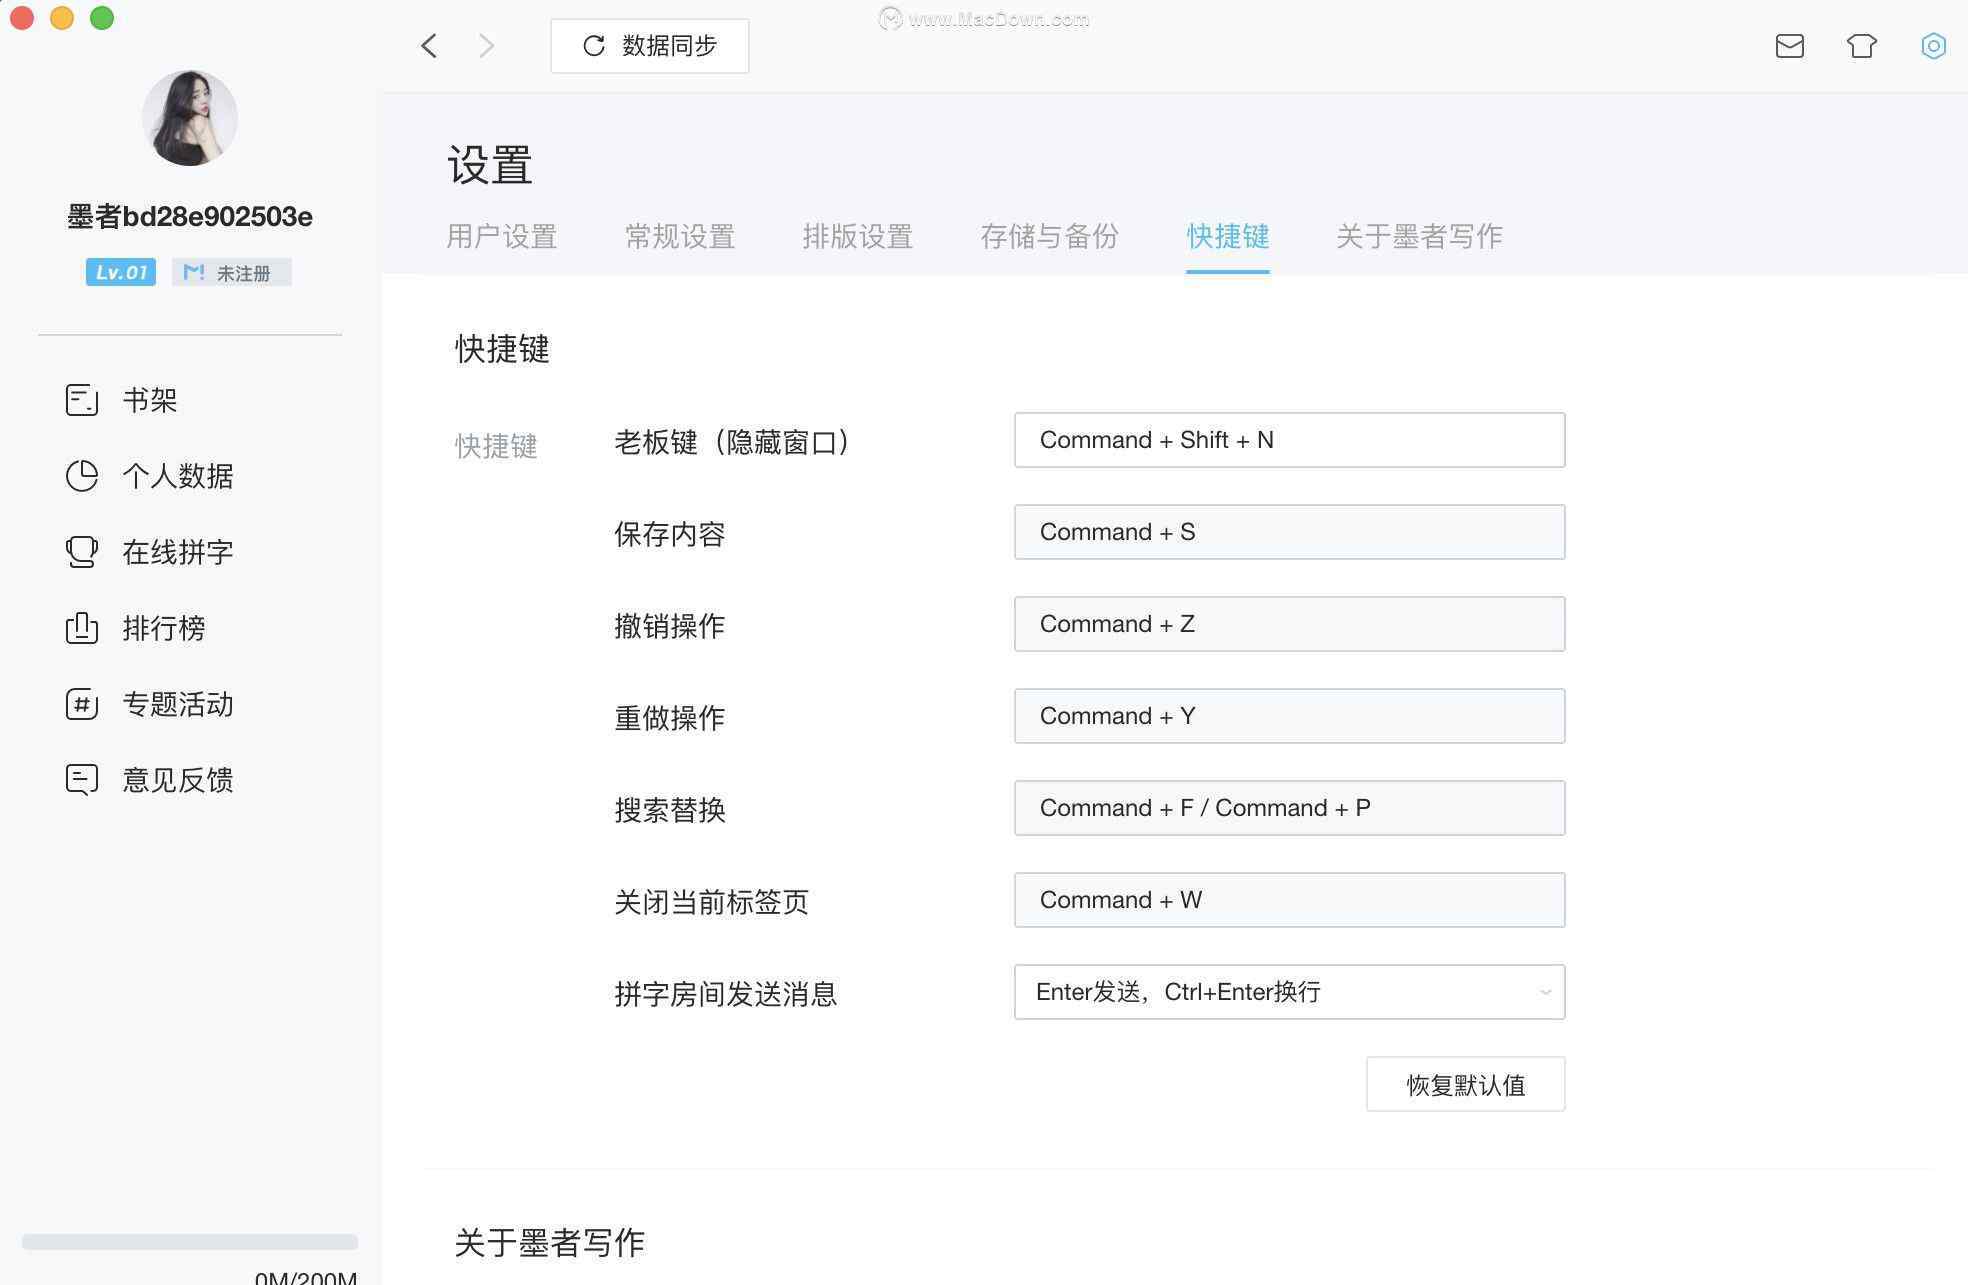Click the t-shirt skin theme icon
The width and height of the screenshot is (1968, 1285).
click(x=1861, y=46)
